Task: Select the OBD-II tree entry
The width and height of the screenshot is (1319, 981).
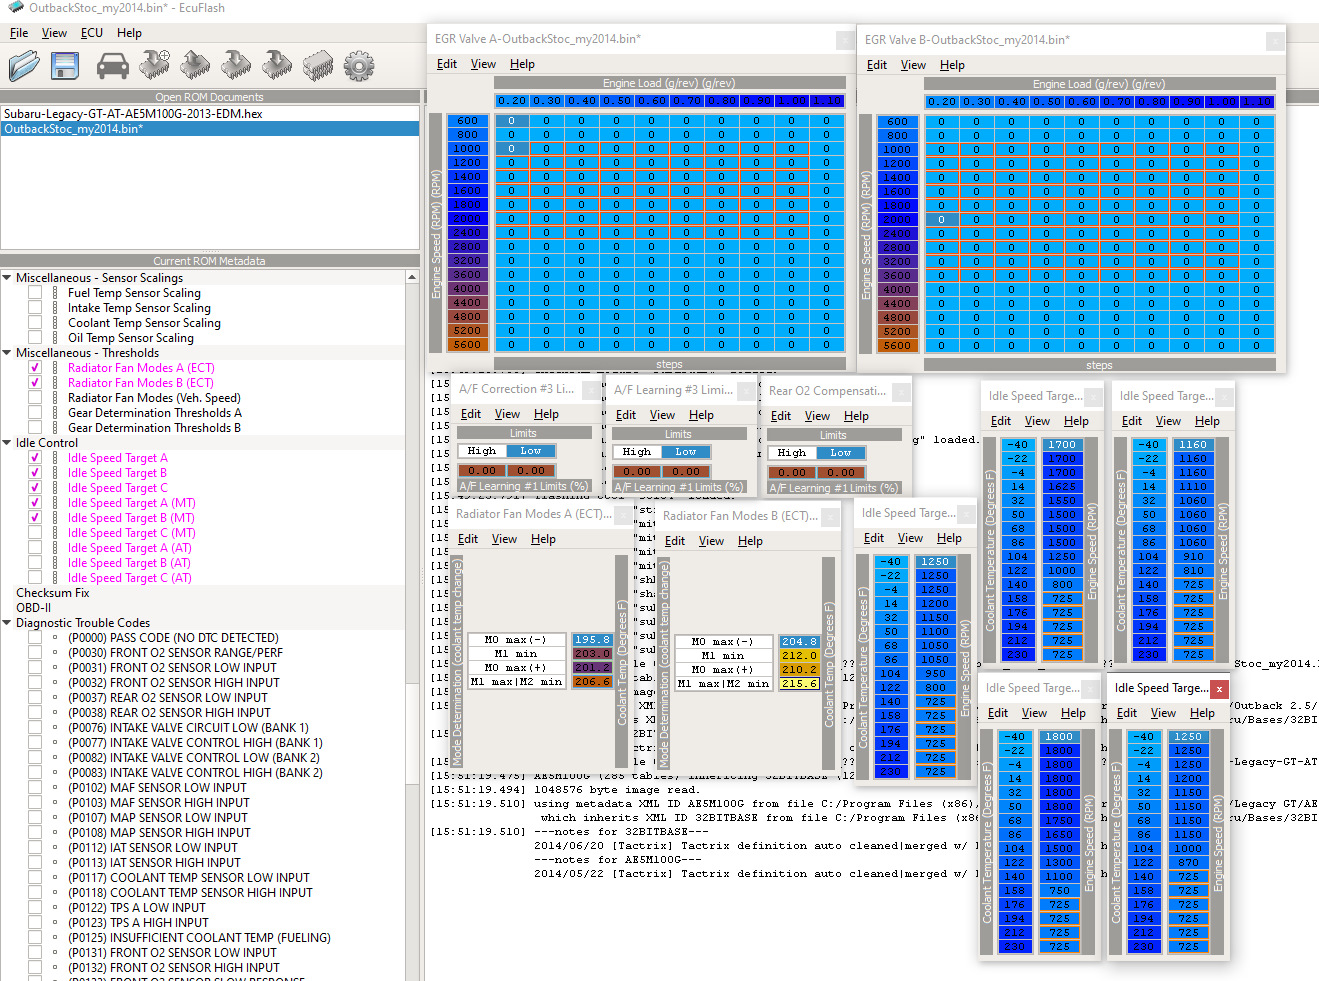Action: click(x=33, y=608)
